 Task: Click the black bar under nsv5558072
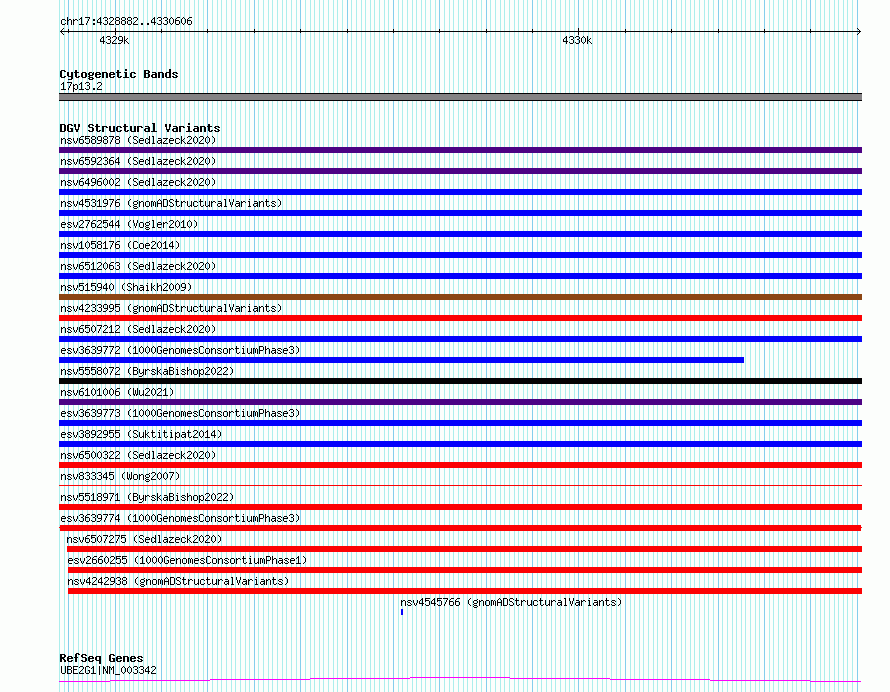(x=460, y=381)
